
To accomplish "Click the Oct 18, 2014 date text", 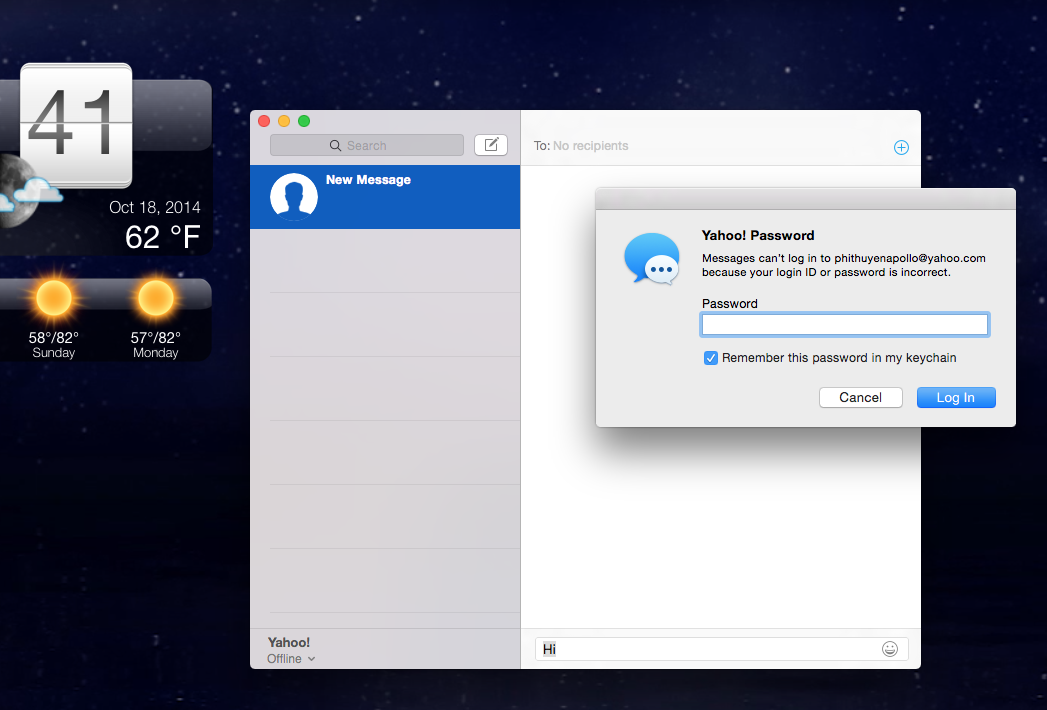I will [155, 208].
